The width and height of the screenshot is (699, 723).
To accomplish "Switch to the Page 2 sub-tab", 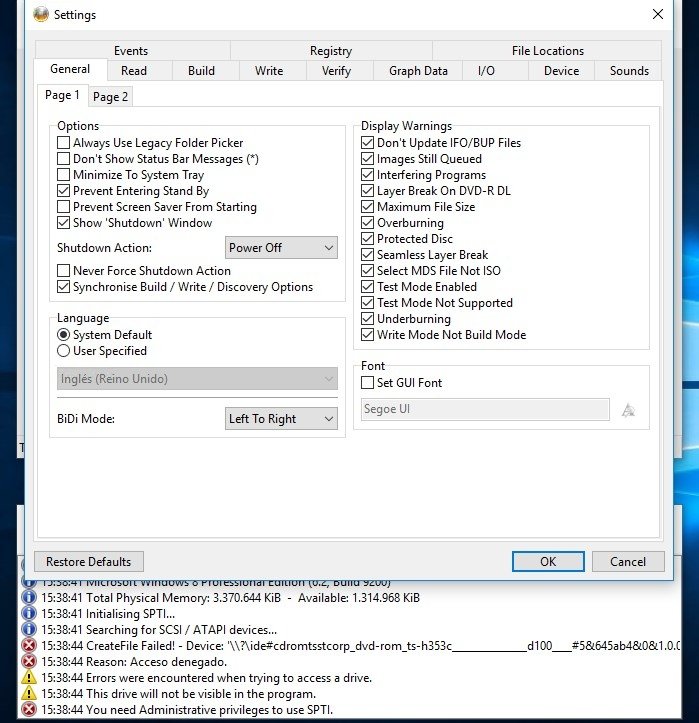I will coord(110,96).
